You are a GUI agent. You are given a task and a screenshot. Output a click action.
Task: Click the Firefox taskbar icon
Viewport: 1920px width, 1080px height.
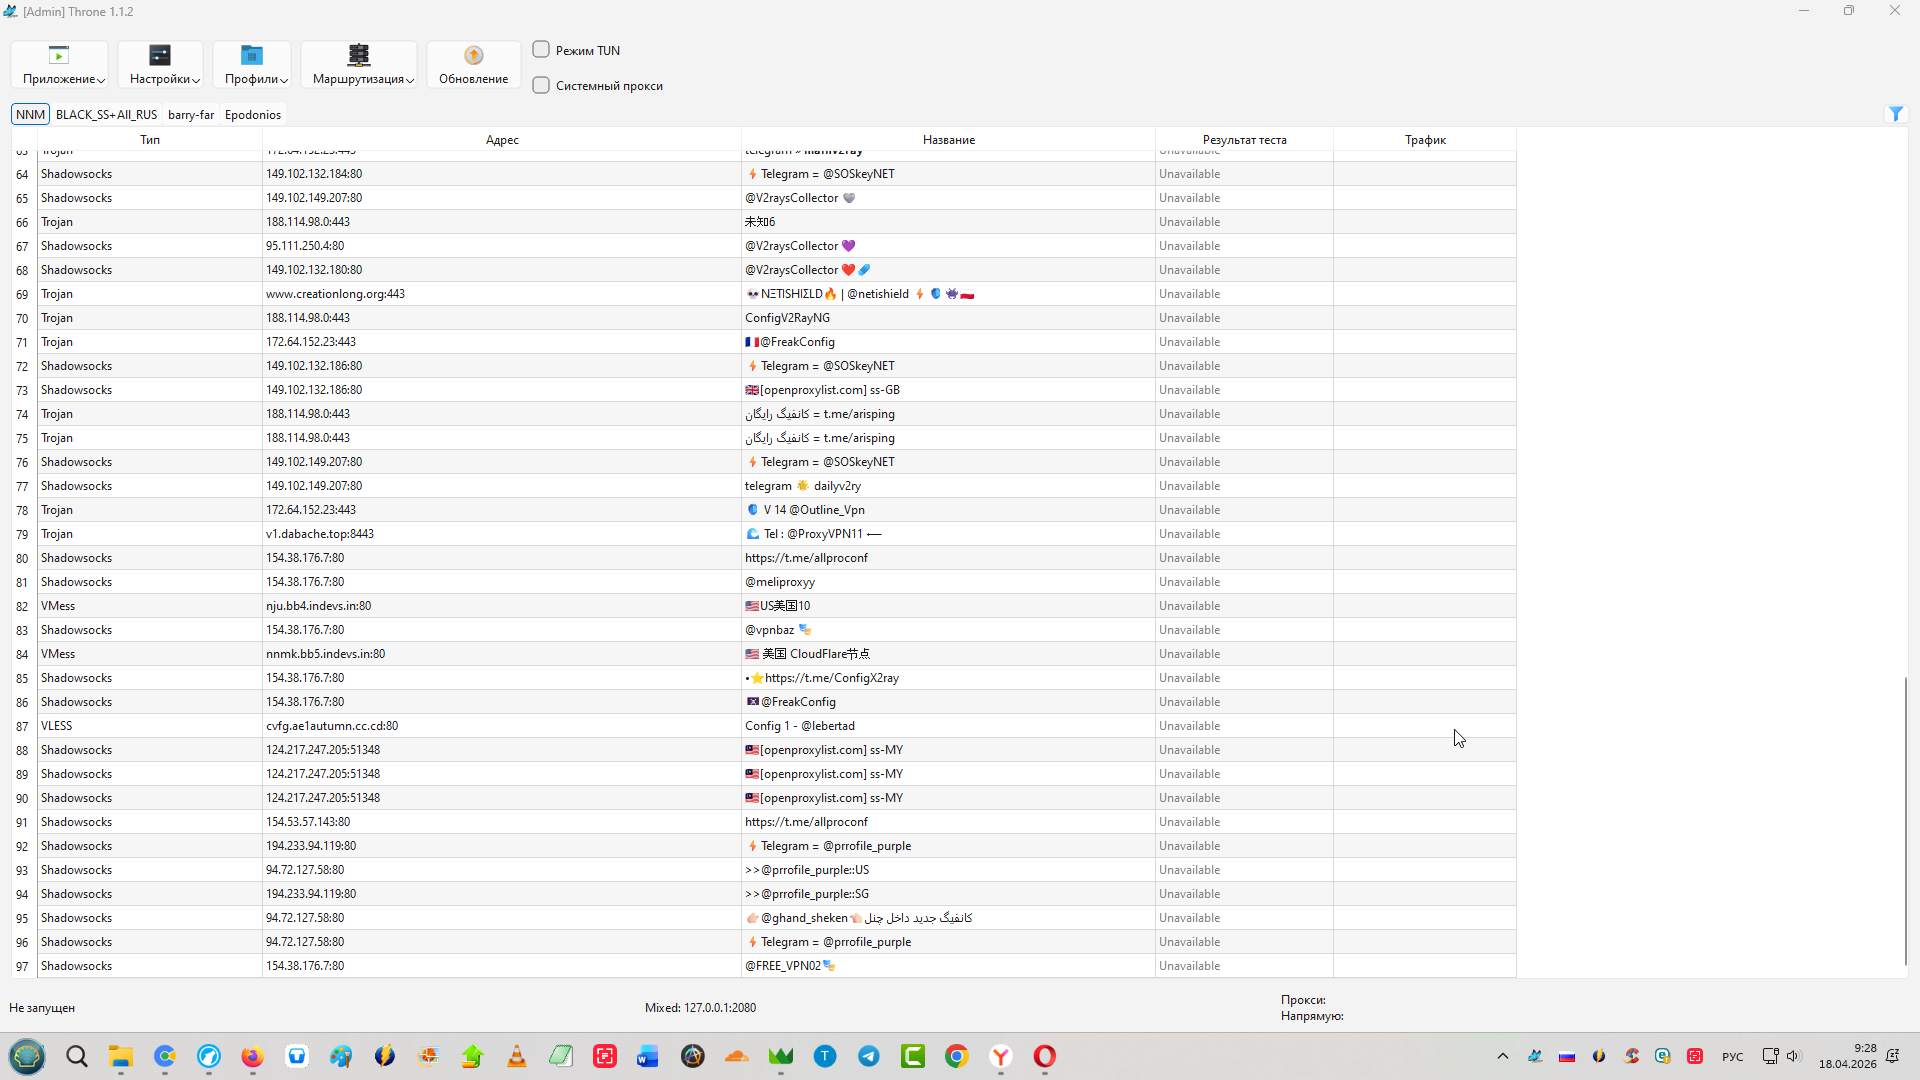(x=252, y=1056)
